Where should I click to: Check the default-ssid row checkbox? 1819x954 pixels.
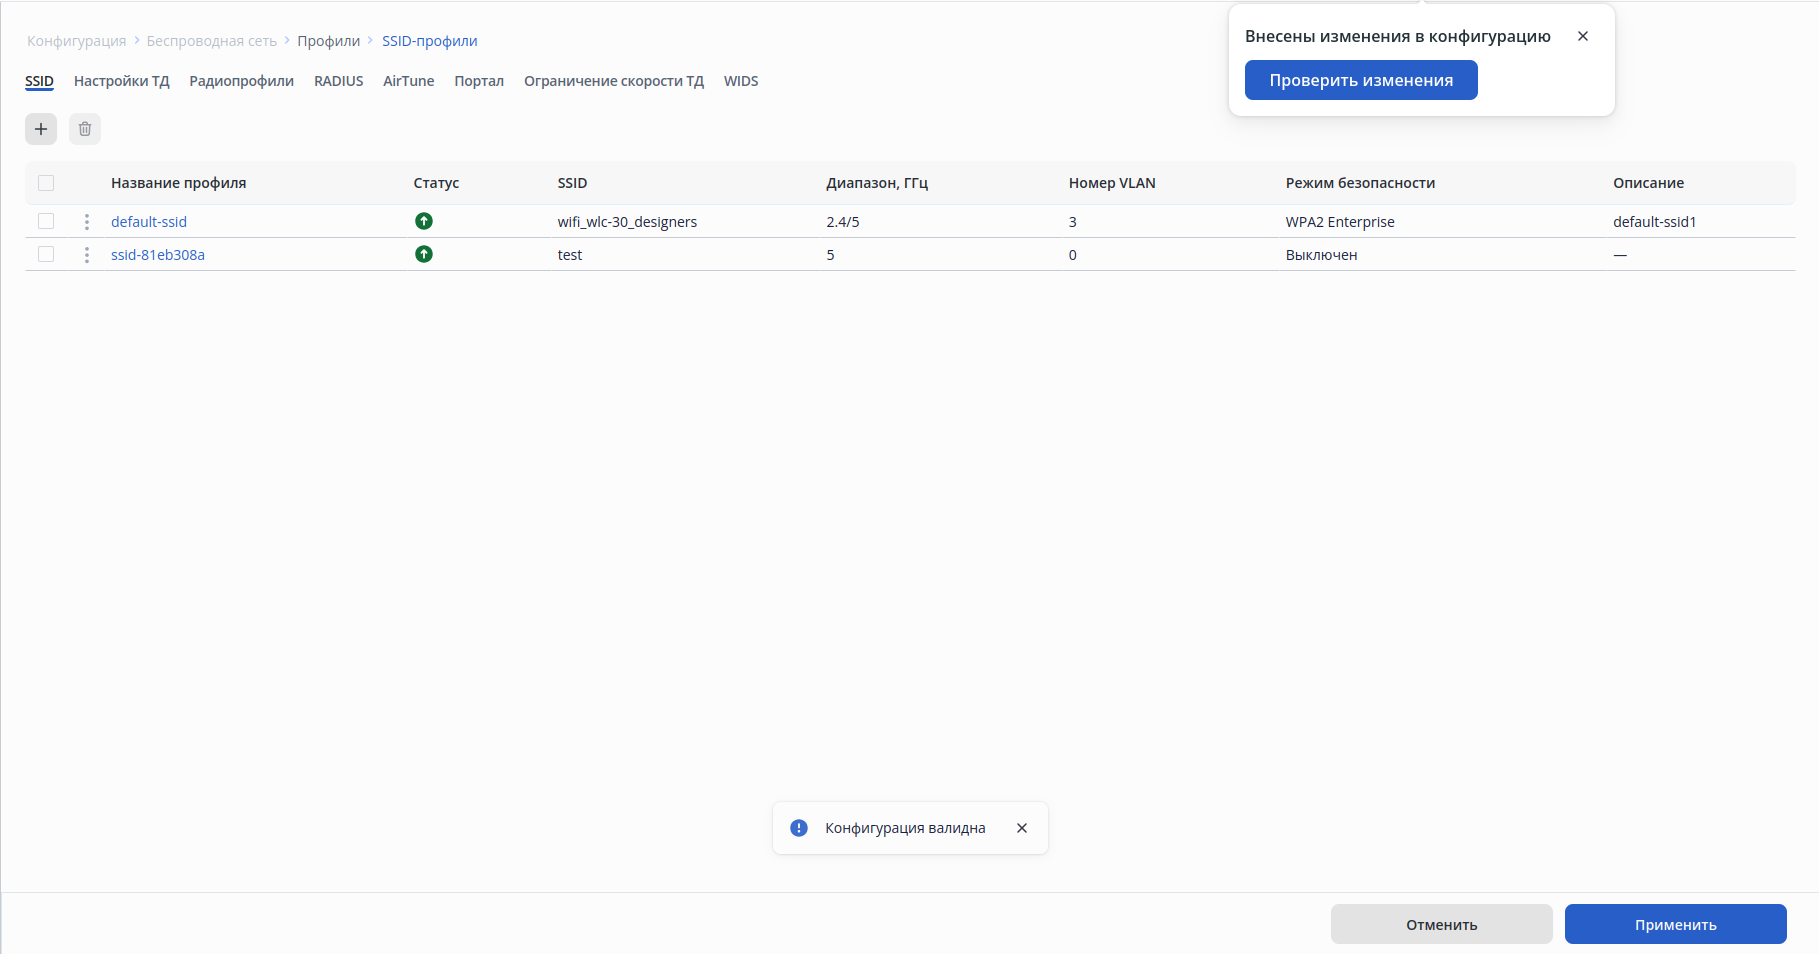tap(46, 221)
